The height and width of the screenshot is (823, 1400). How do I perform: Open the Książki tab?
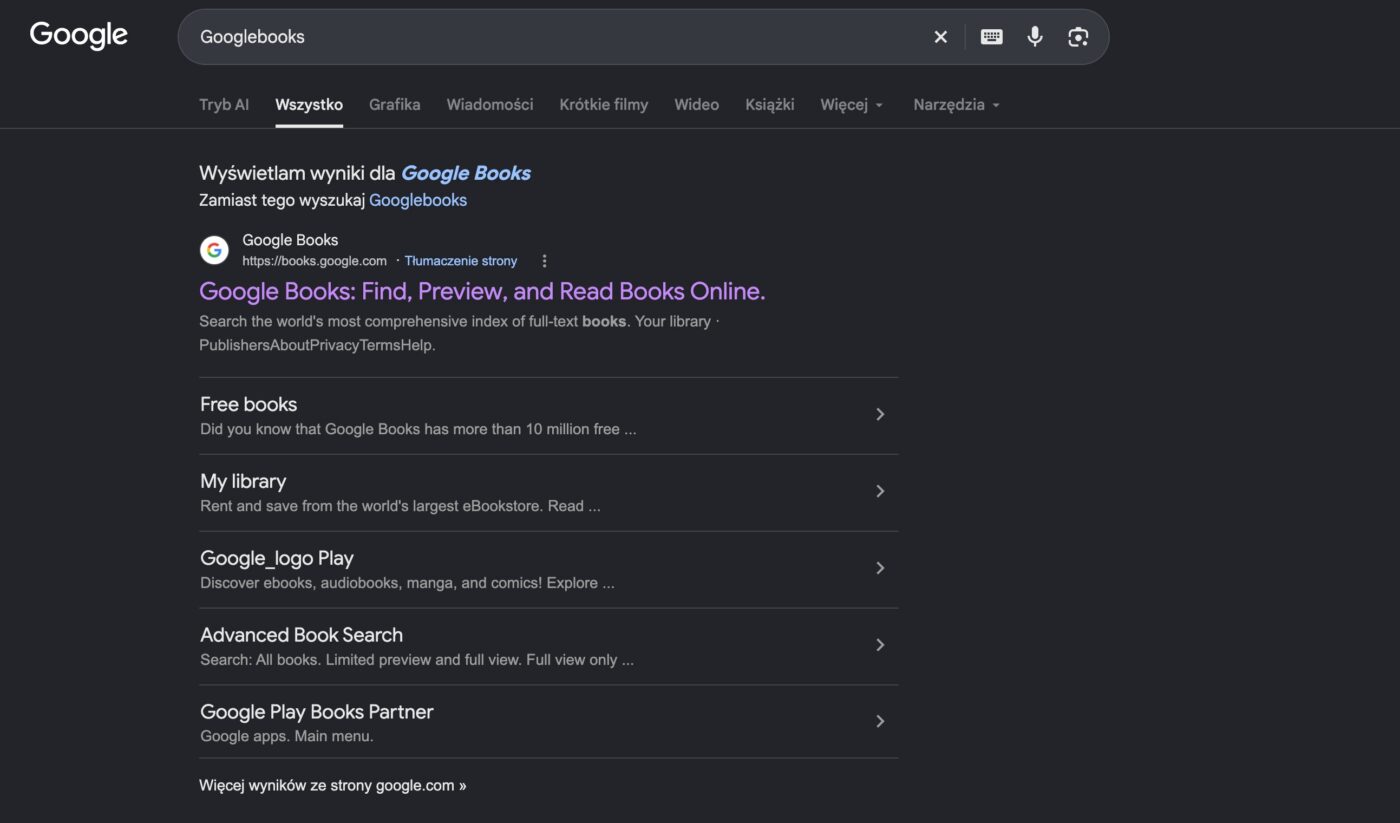[x=770, y=104]
